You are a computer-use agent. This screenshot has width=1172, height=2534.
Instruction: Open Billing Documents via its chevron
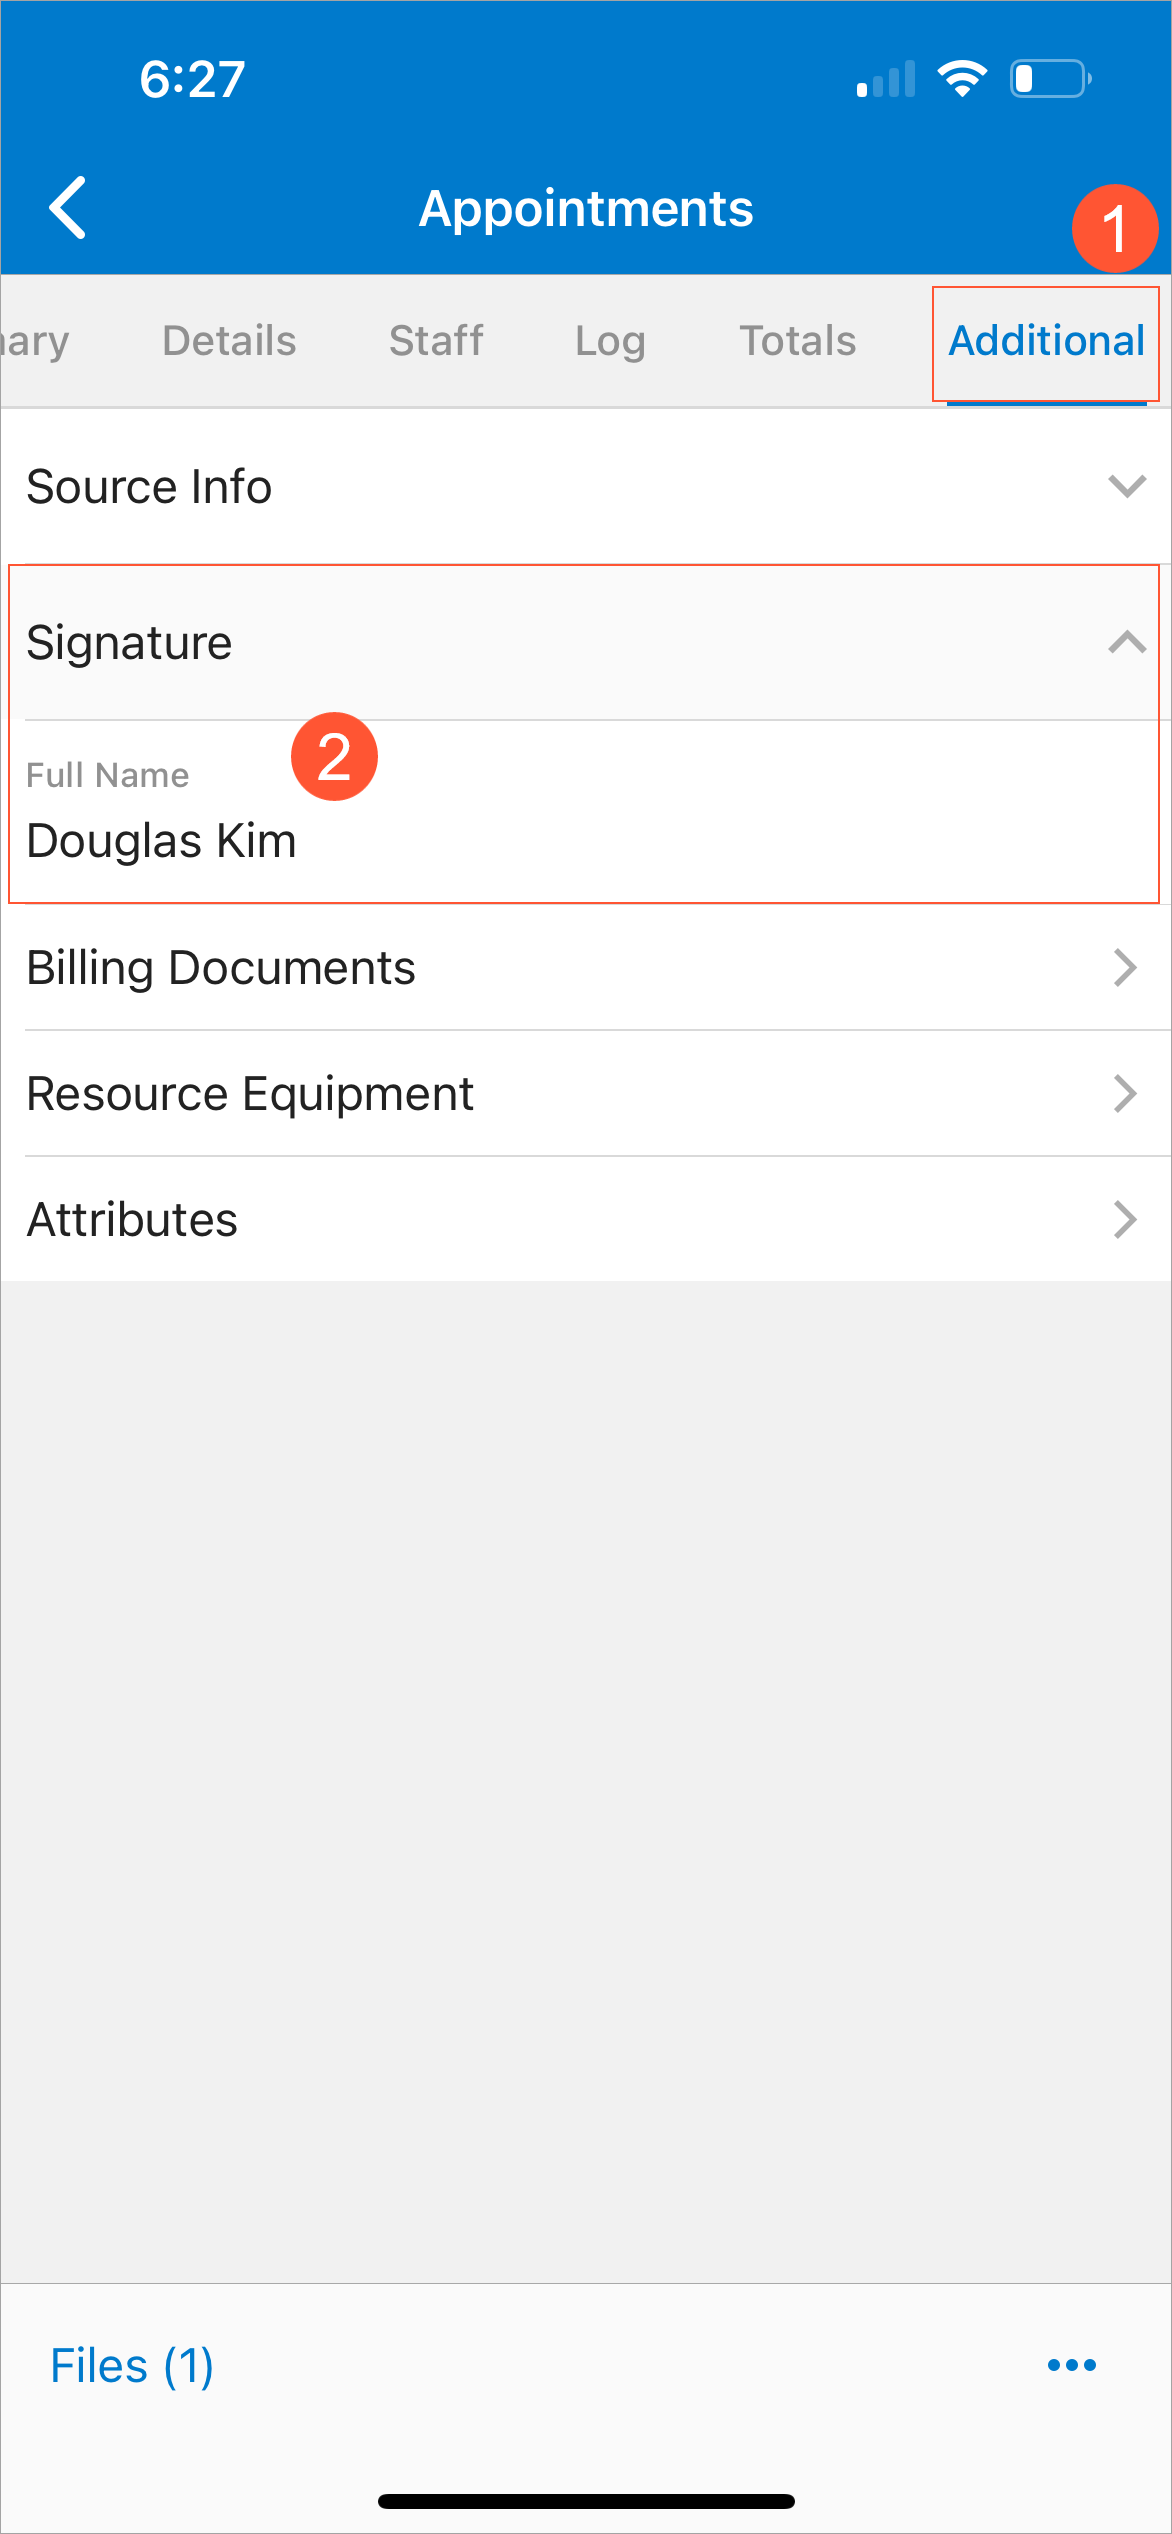(1125, 968)
